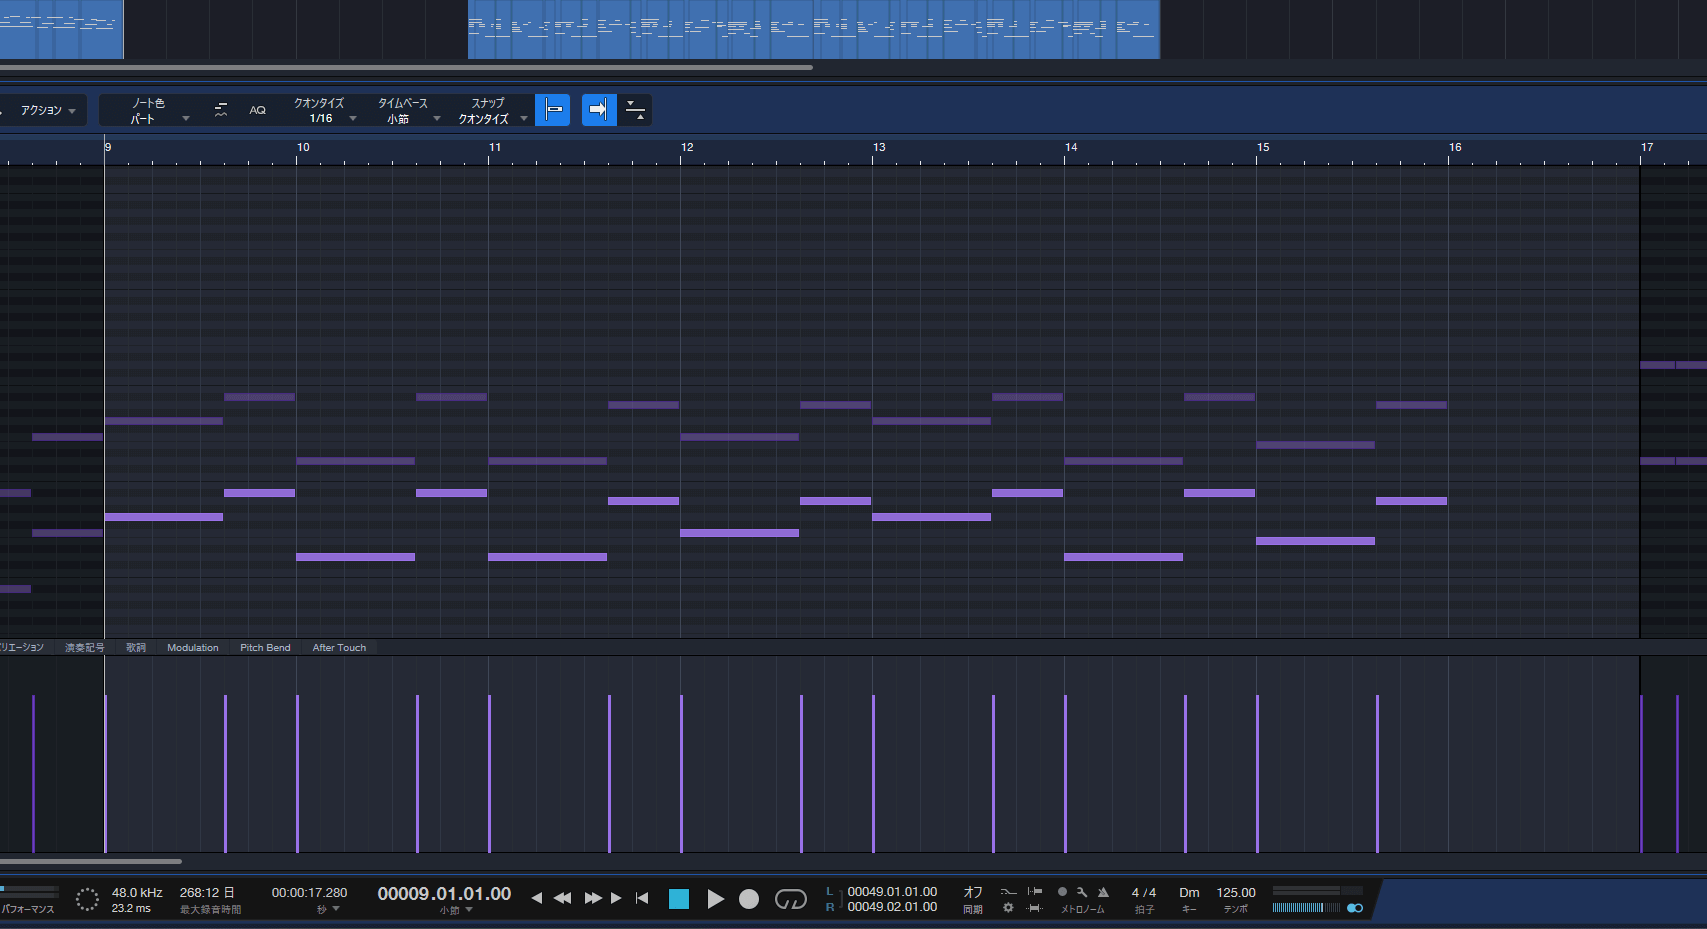Step backward with left triangle transport button

coord(537,899)
